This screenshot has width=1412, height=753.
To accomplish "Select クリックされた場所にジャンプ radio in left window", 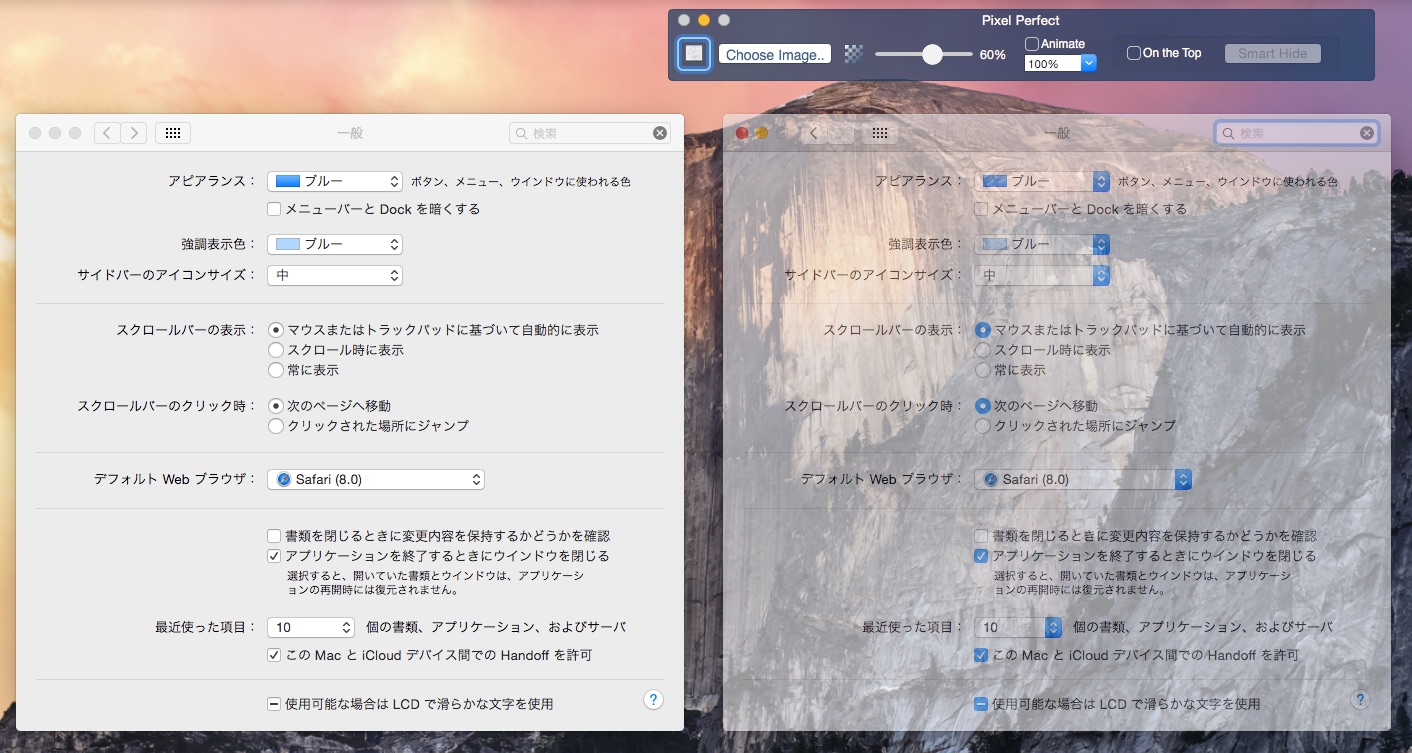I will coord(276,426).
